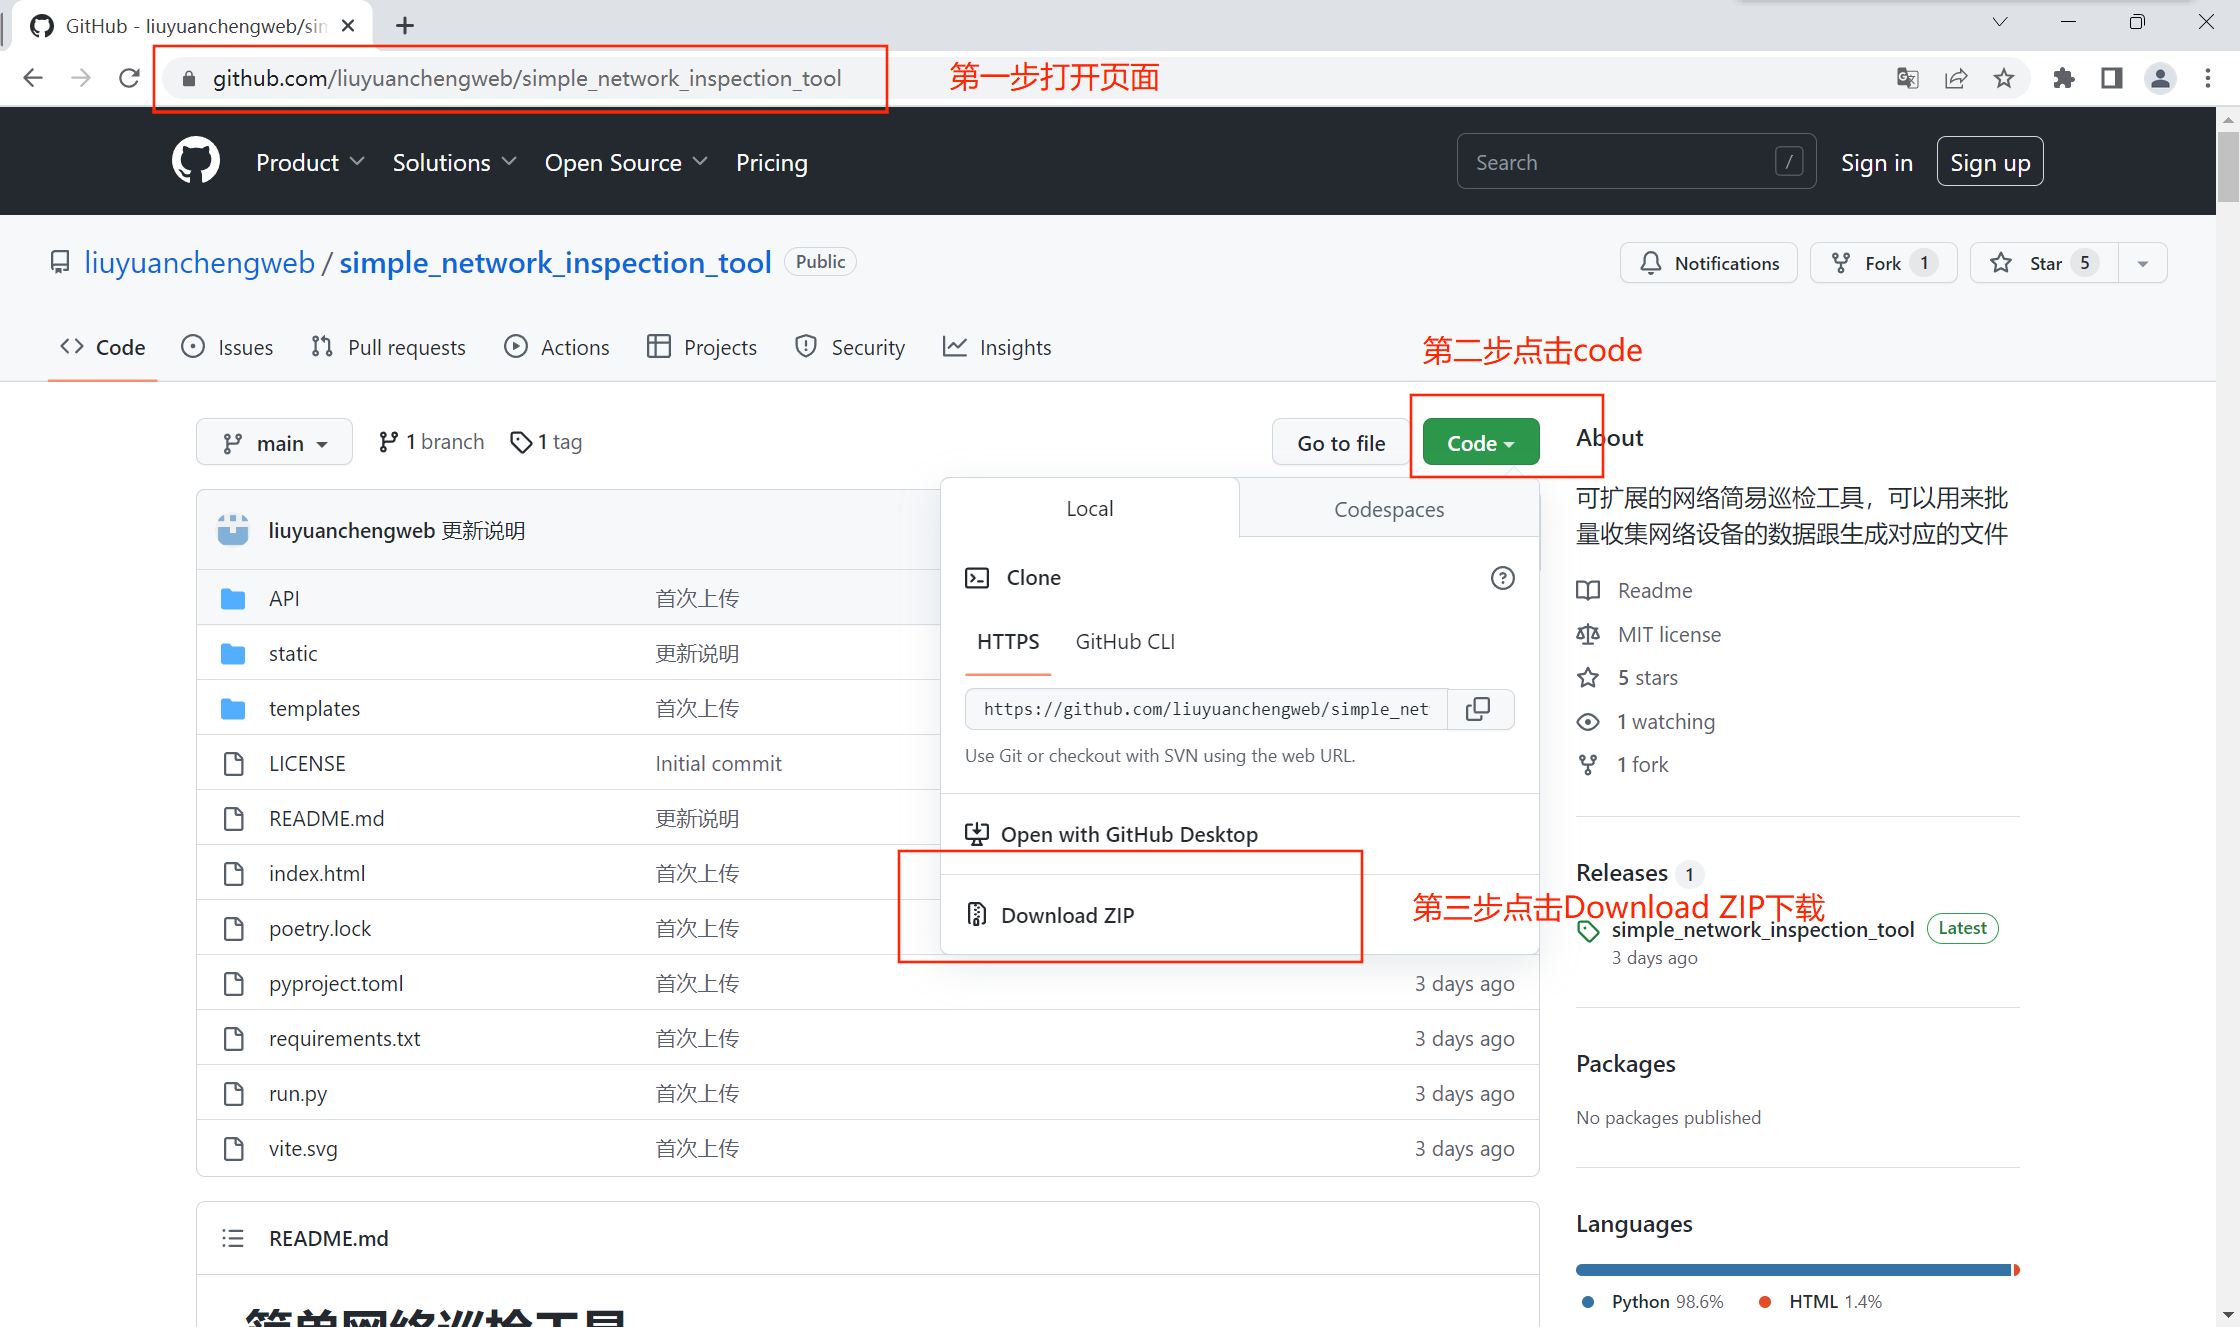Open the green Code dropdown button
Image resolution: width=2240 pixels, height=1327 pixels.
pyautogui.click(x=1480, y=442)
